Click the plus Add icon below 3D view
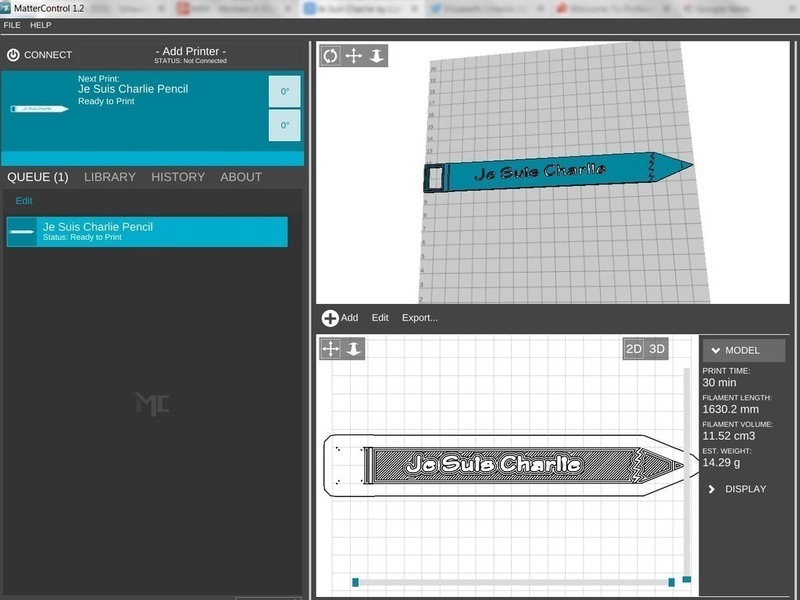This screenshot has width=800, height=600. (x=330, y=318)
